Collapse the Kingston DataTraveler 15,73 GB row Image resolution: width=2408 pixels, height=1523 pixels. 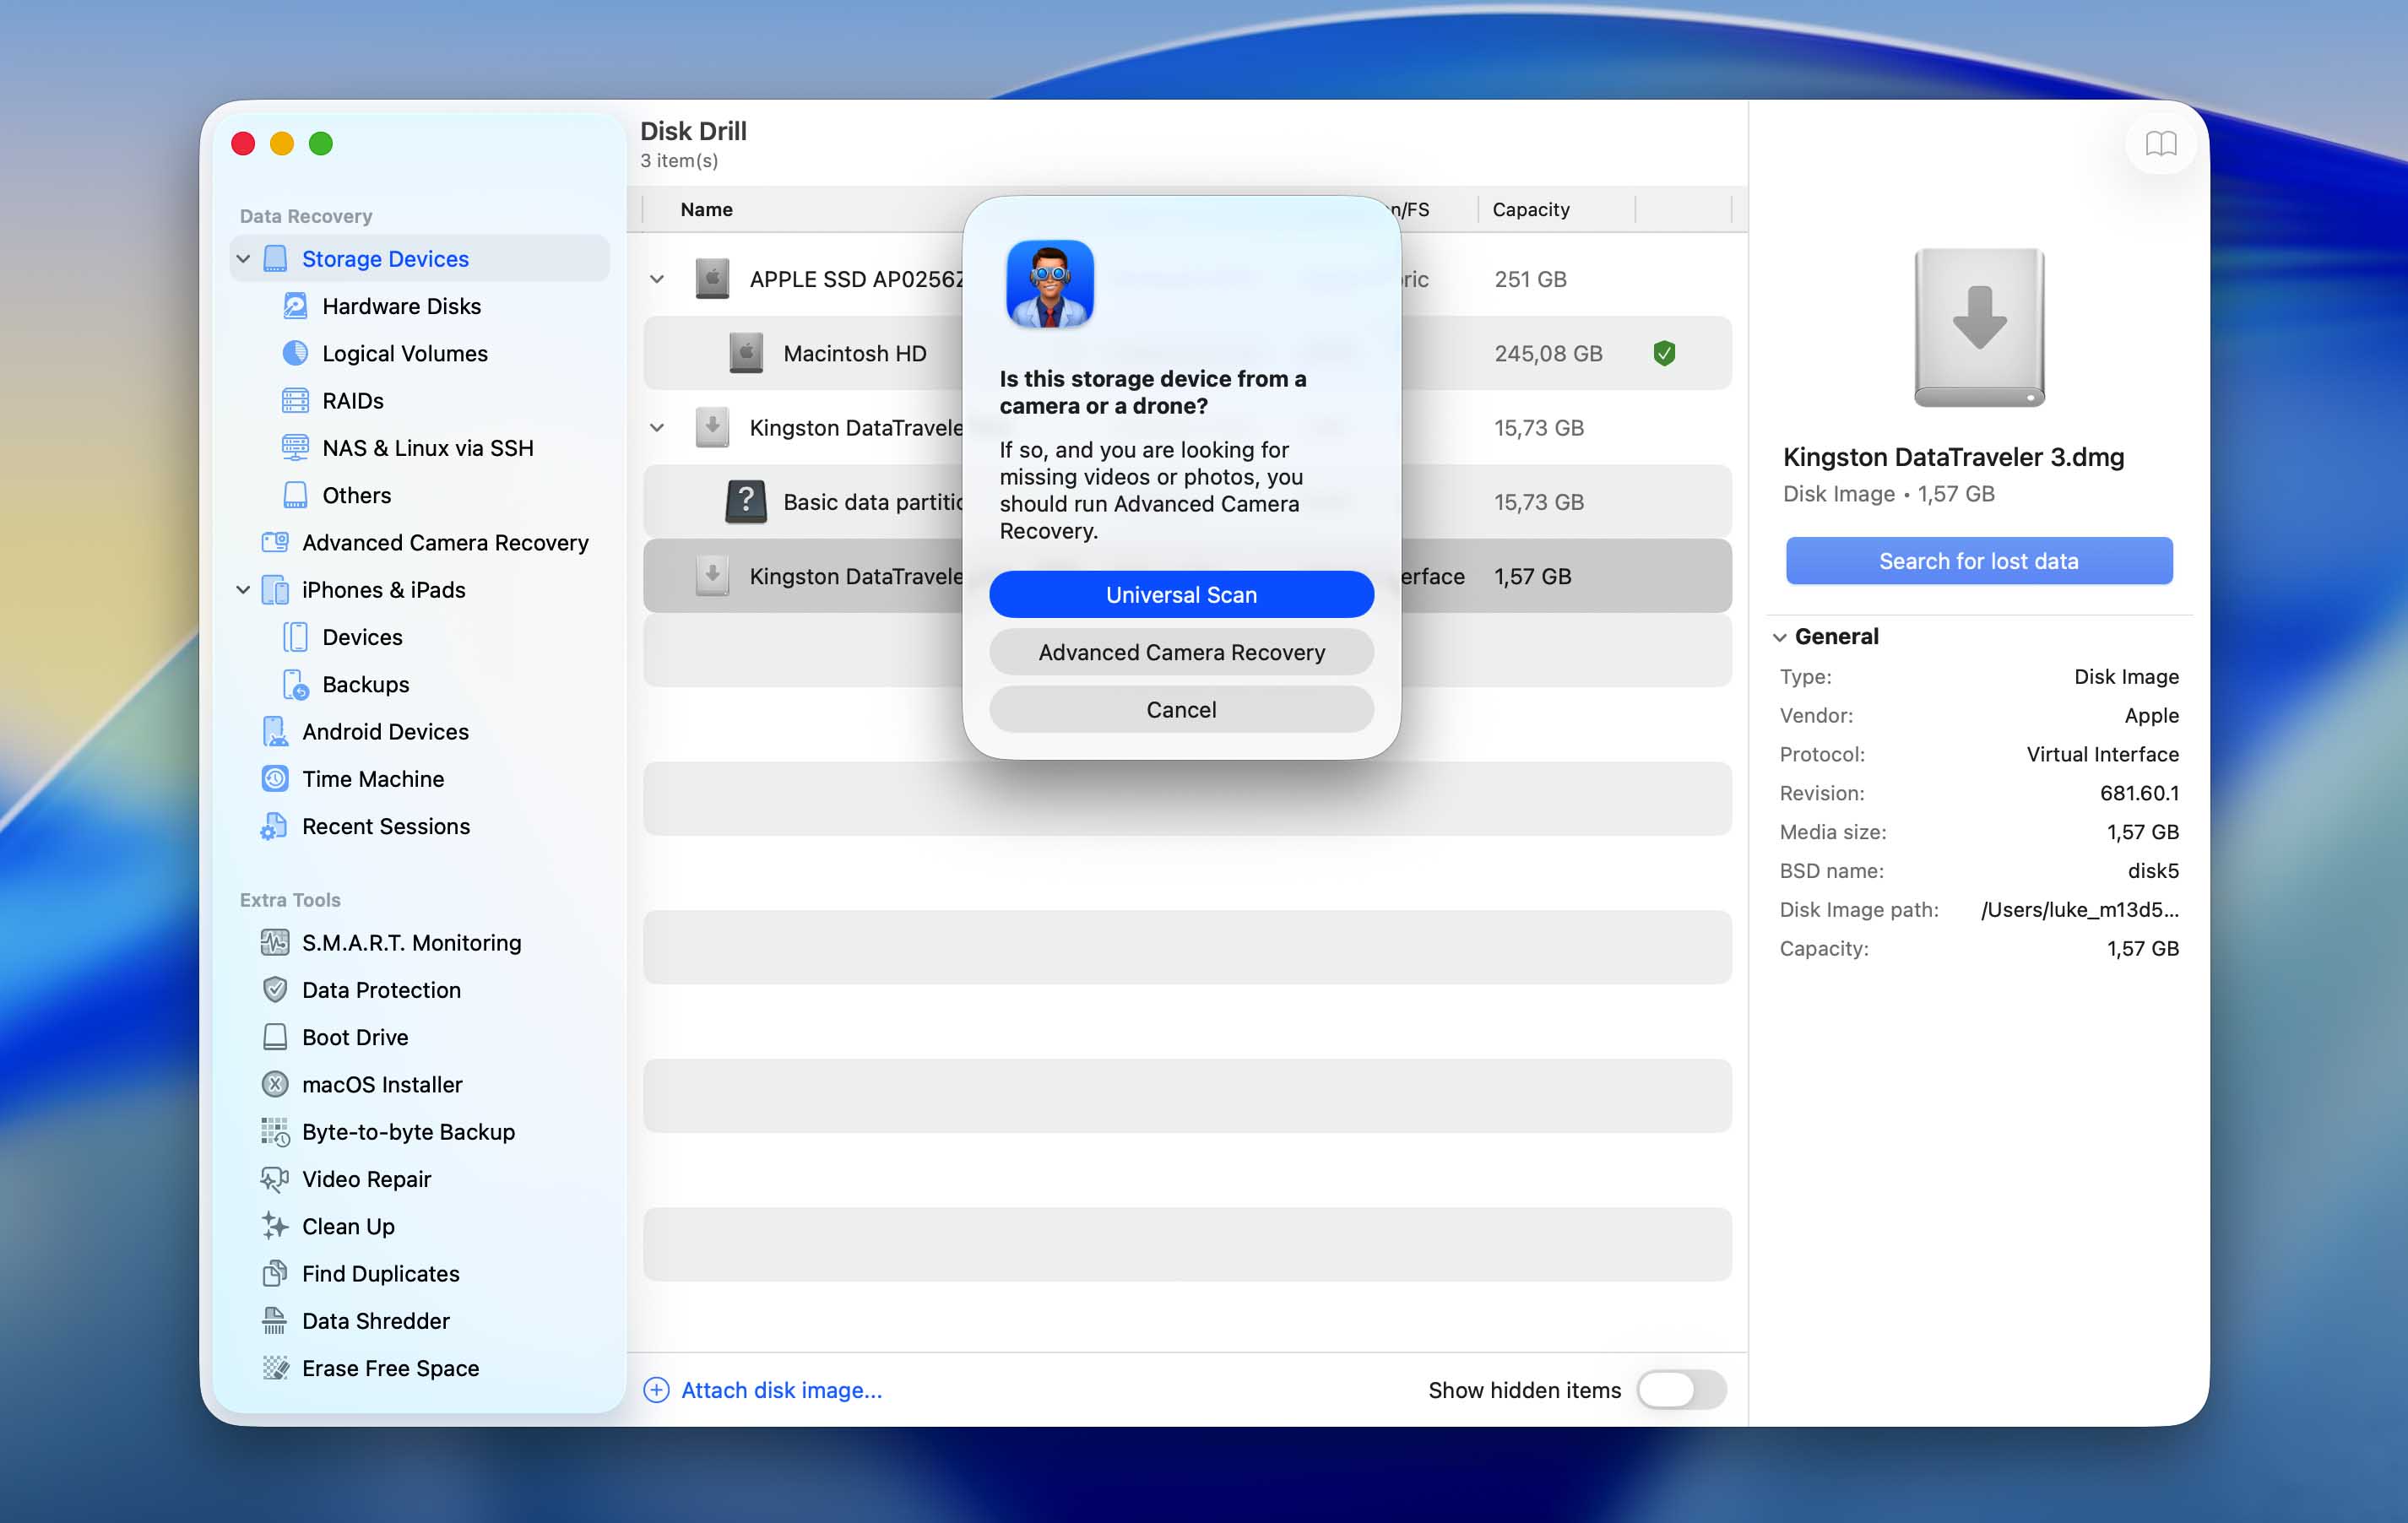[657, 428]
